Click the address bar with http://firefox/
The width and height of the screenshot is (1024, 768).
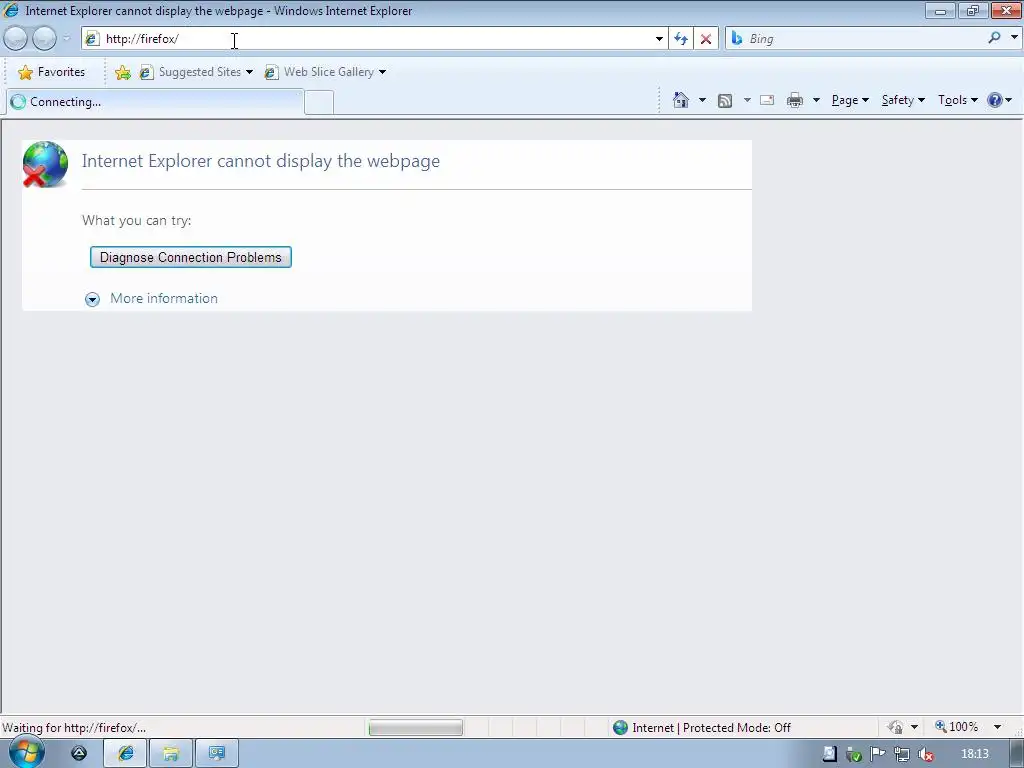click(374, 39)
